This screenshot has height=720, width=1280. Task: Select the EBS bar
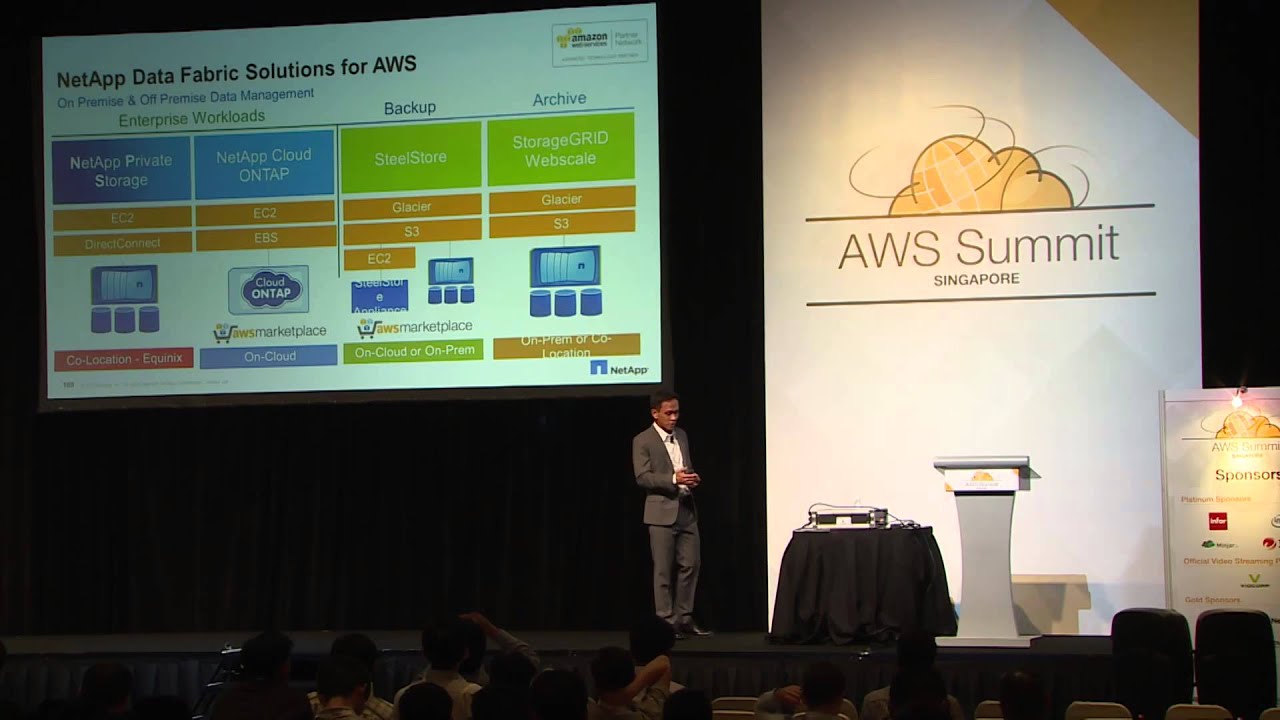coord(265,238)
